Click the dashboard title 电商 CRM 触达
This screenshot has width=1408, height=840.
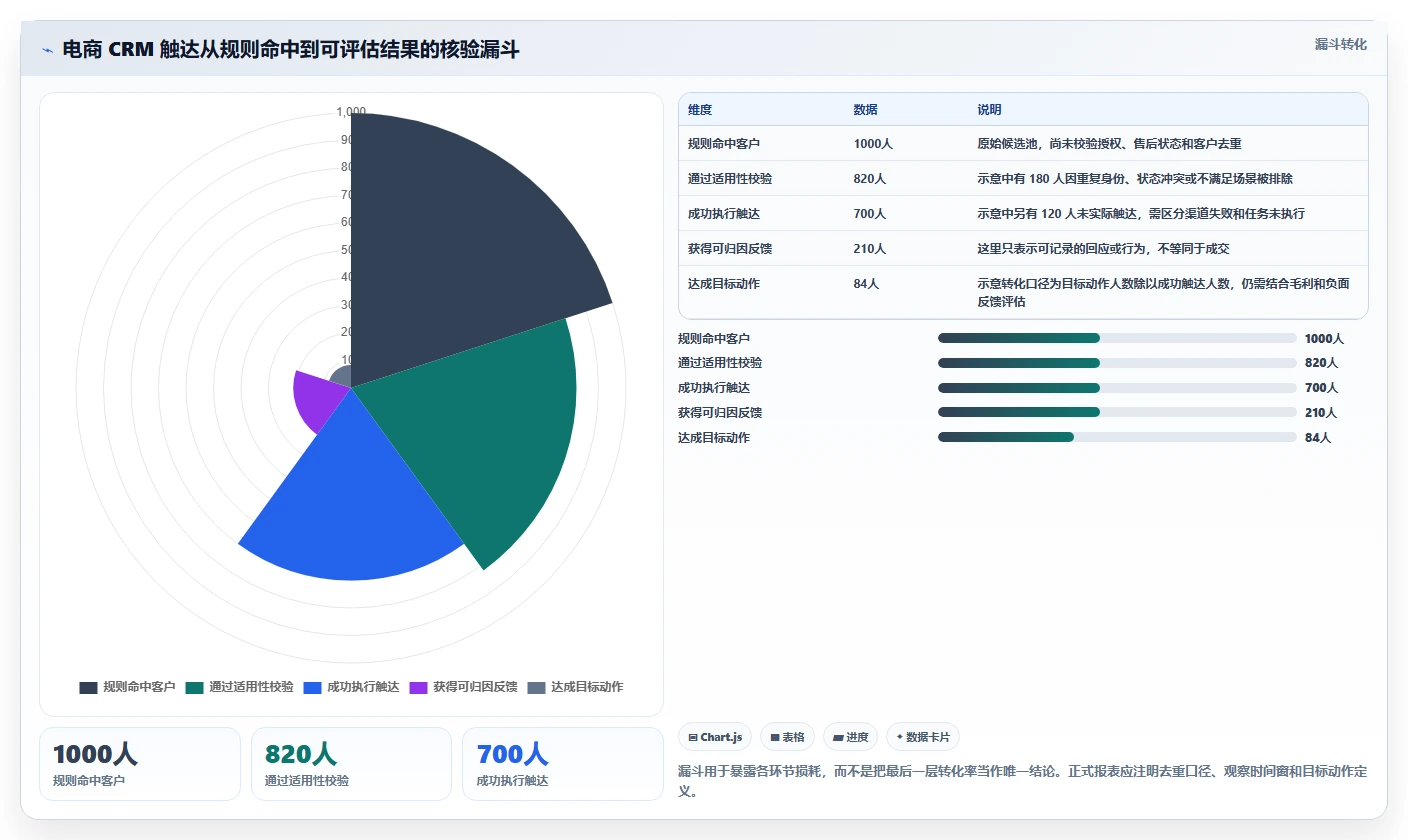(291, 49)
